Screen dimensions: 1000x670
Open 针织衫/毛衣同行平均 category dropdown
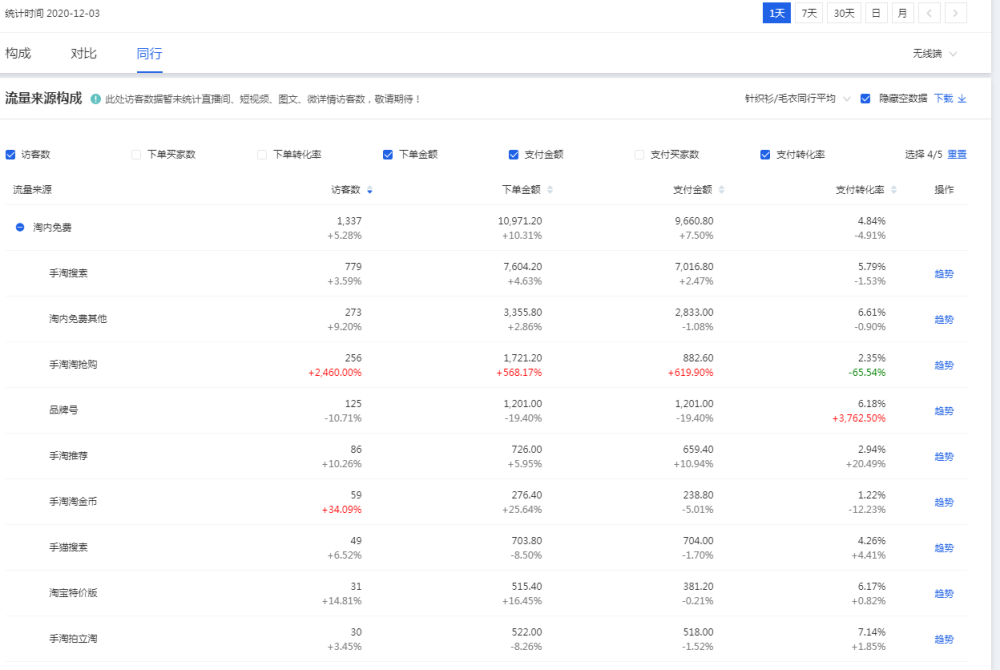(797, 99)
